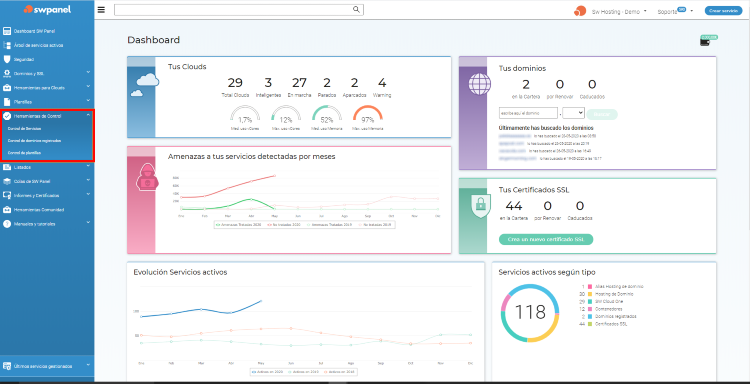Screen dimensions: 750x384
Task: Click the domain name input field
Action: point(528,113)
